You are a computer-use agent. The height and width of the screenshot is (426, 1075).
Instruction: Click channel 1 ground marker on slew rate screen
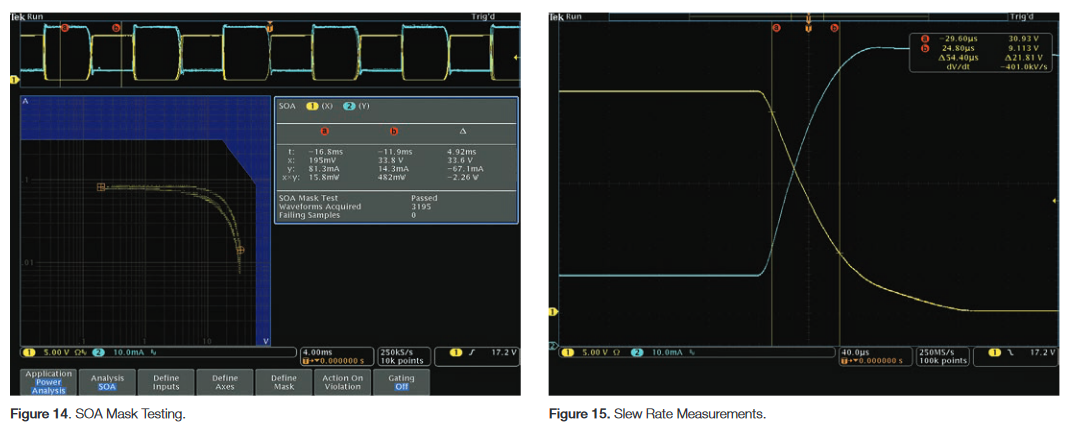coord(553,312)
